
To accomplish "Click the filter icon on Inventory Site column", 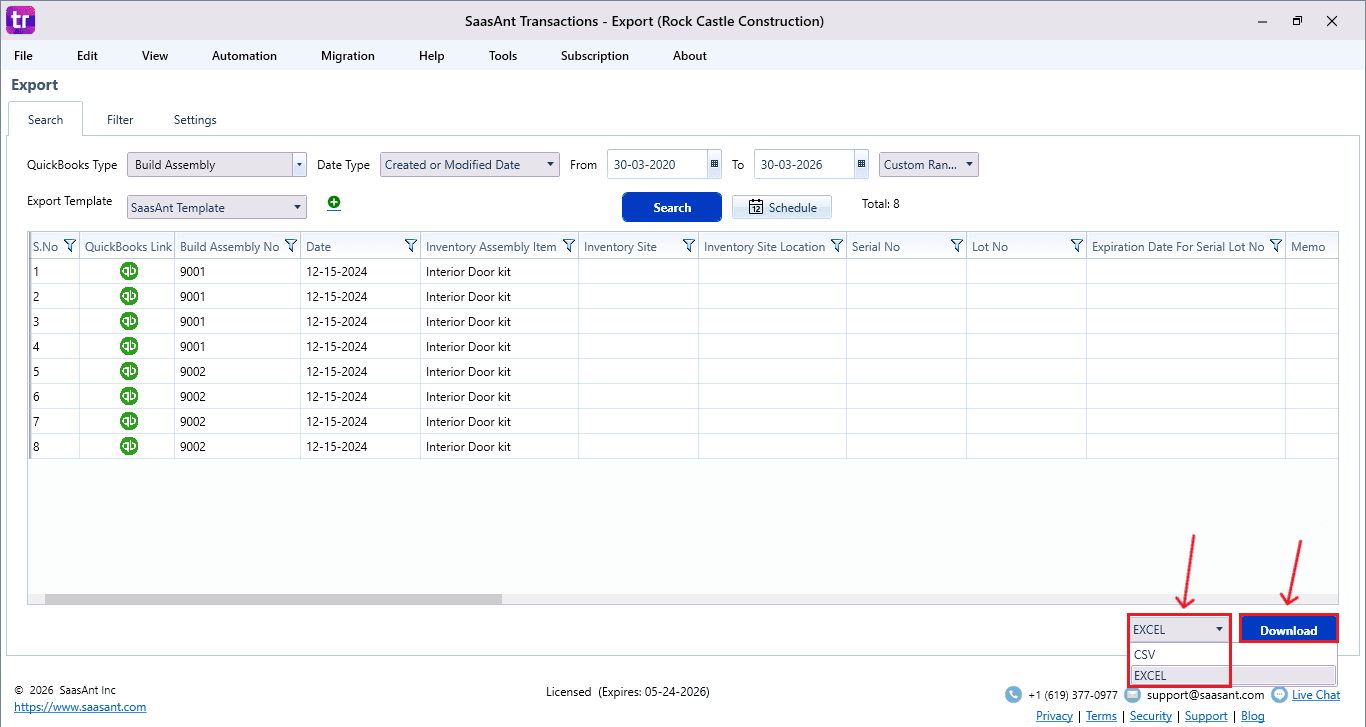I will (x=687, y=245).
